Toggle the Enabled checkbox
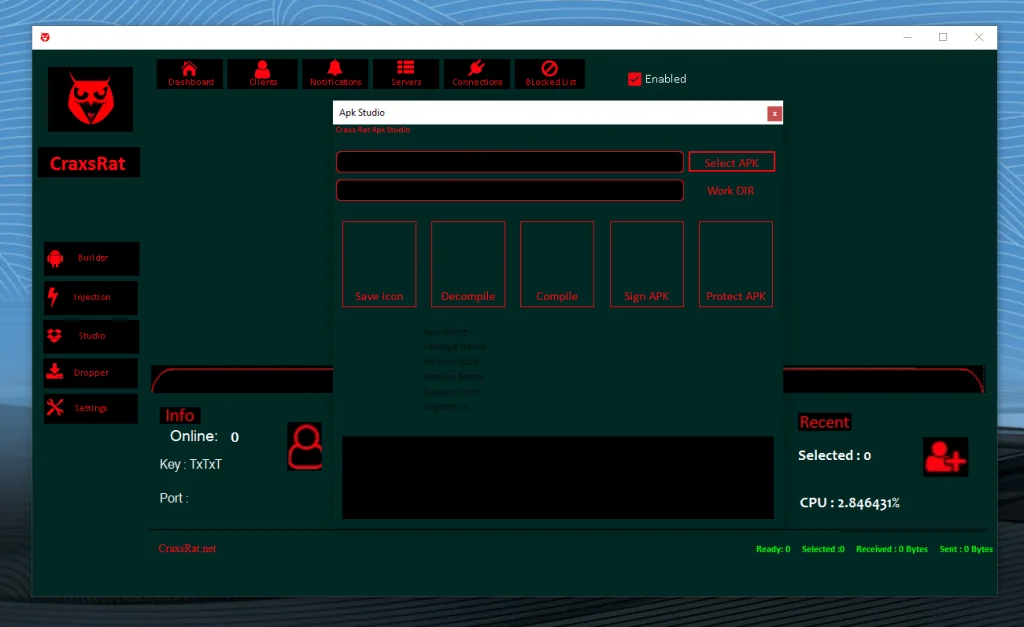Viewport: 1024px width, 627px height. click(x=634, y=79)
